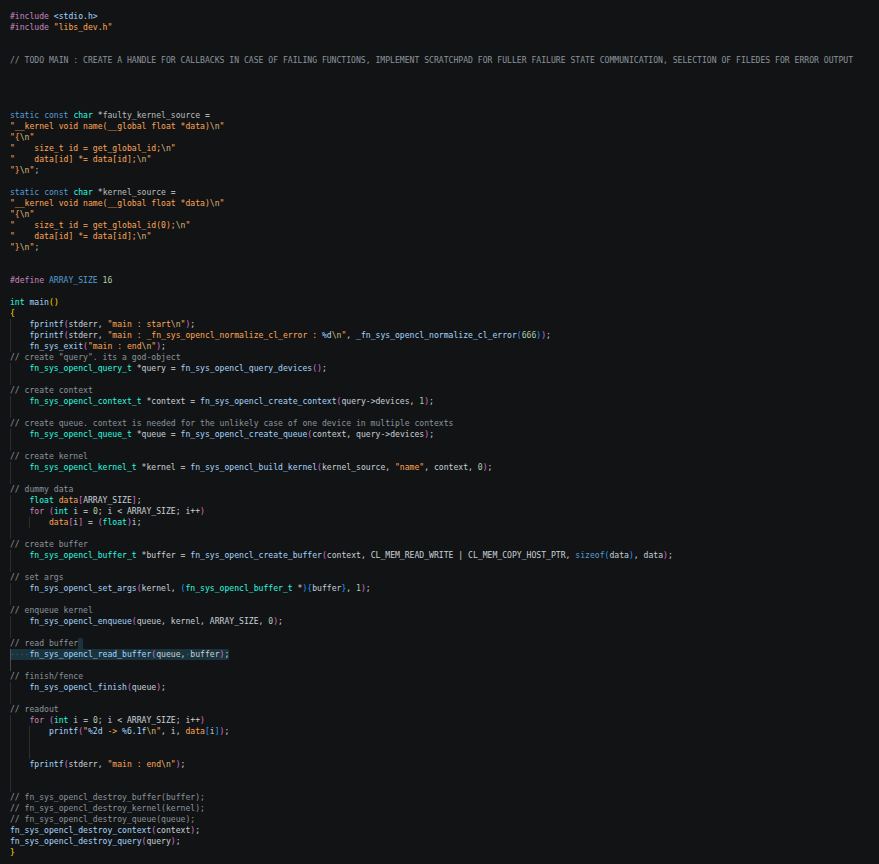This screenshot has width=879, height=864.
Task: Click comment 'create "query". its a god-object'
Action: tap(95, 357)
